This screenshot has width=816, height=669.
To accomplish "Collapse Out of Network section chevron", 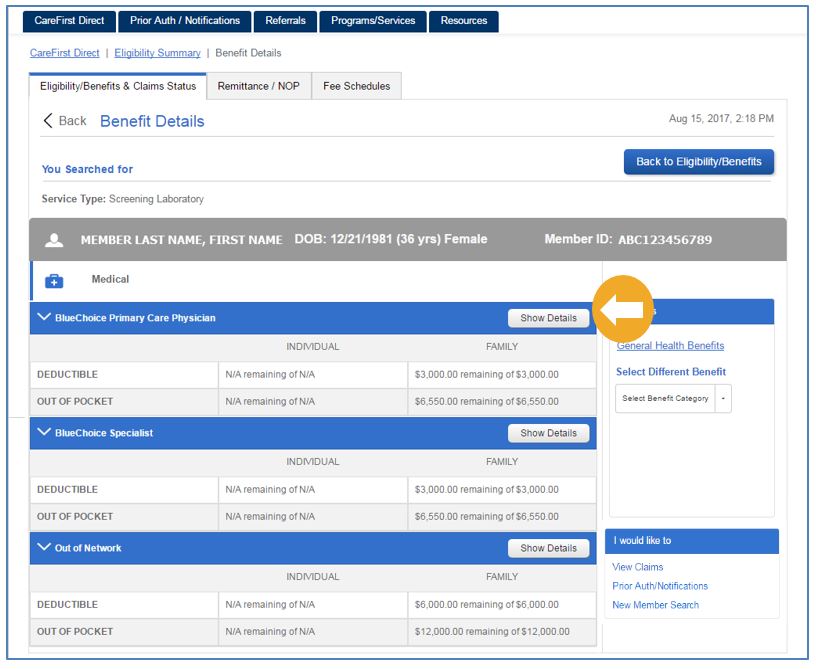I will click(x=44, y=547).
